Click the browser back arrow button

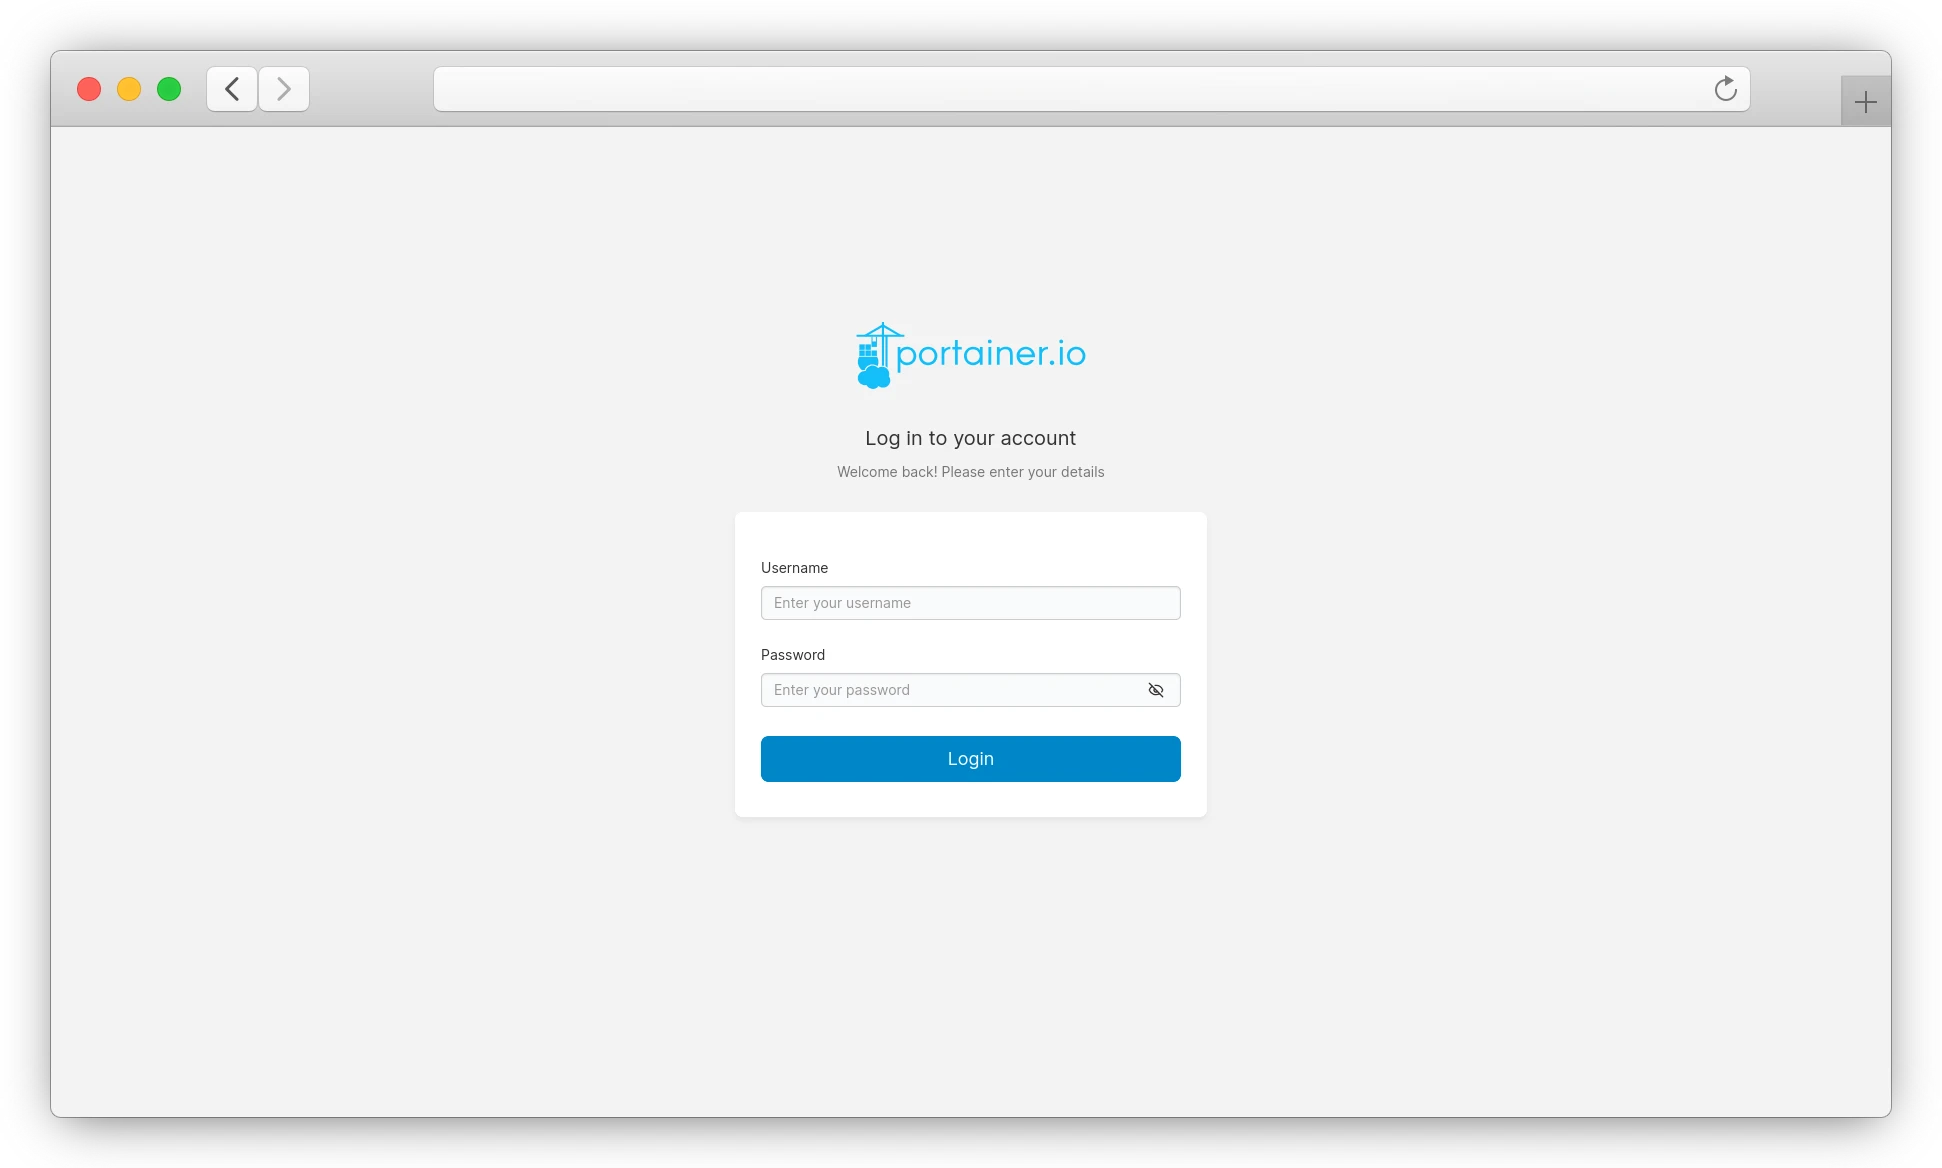pyautogui.click(x=232, y=89)
